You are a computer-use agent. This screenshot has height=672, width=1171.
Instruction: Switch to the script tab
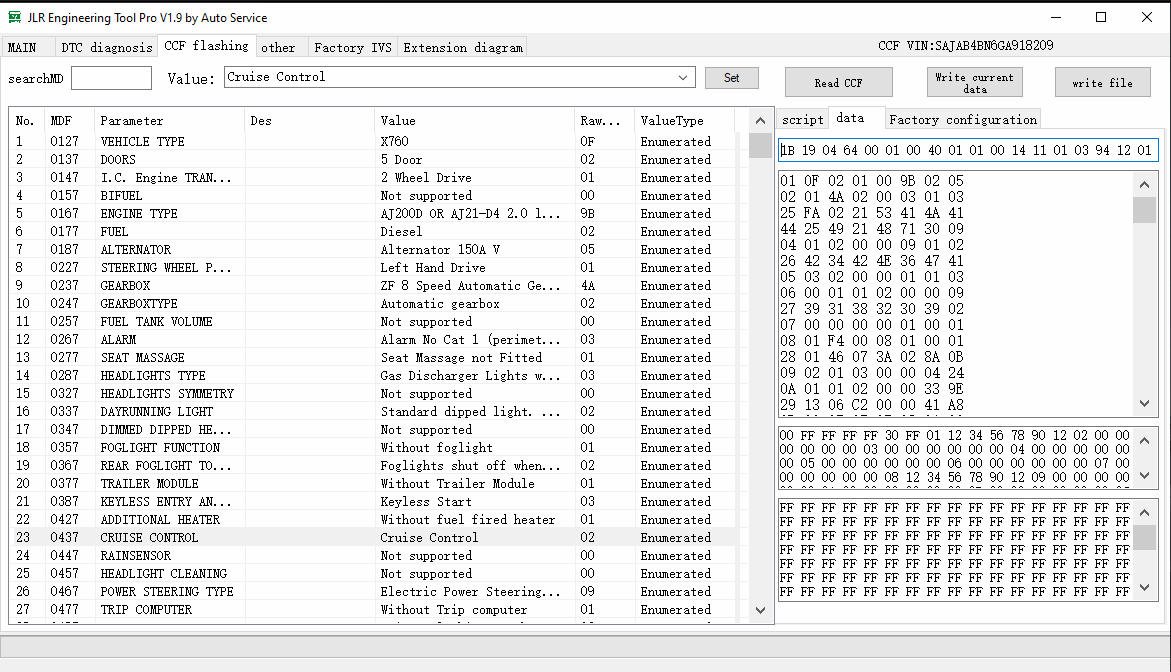tap(803, 119)
